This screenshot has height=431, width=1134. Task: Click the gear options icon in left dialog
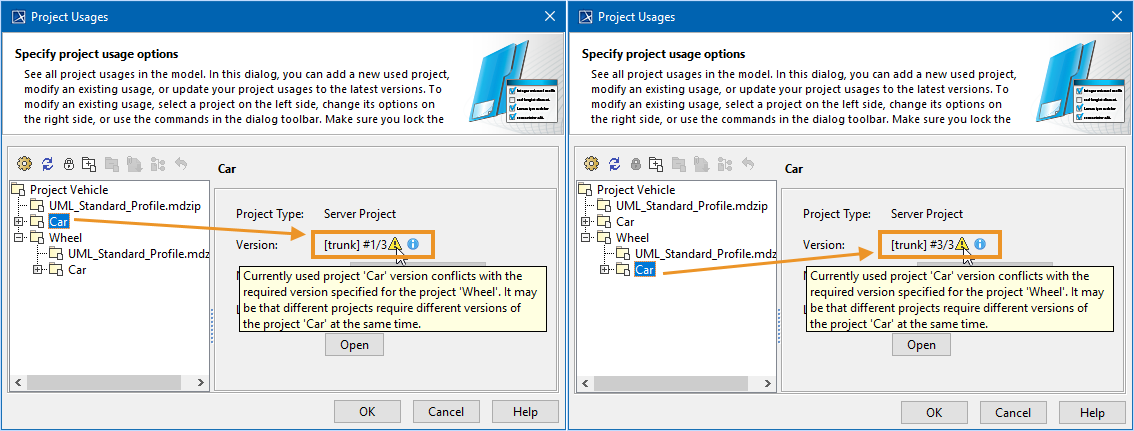[26, 164]
